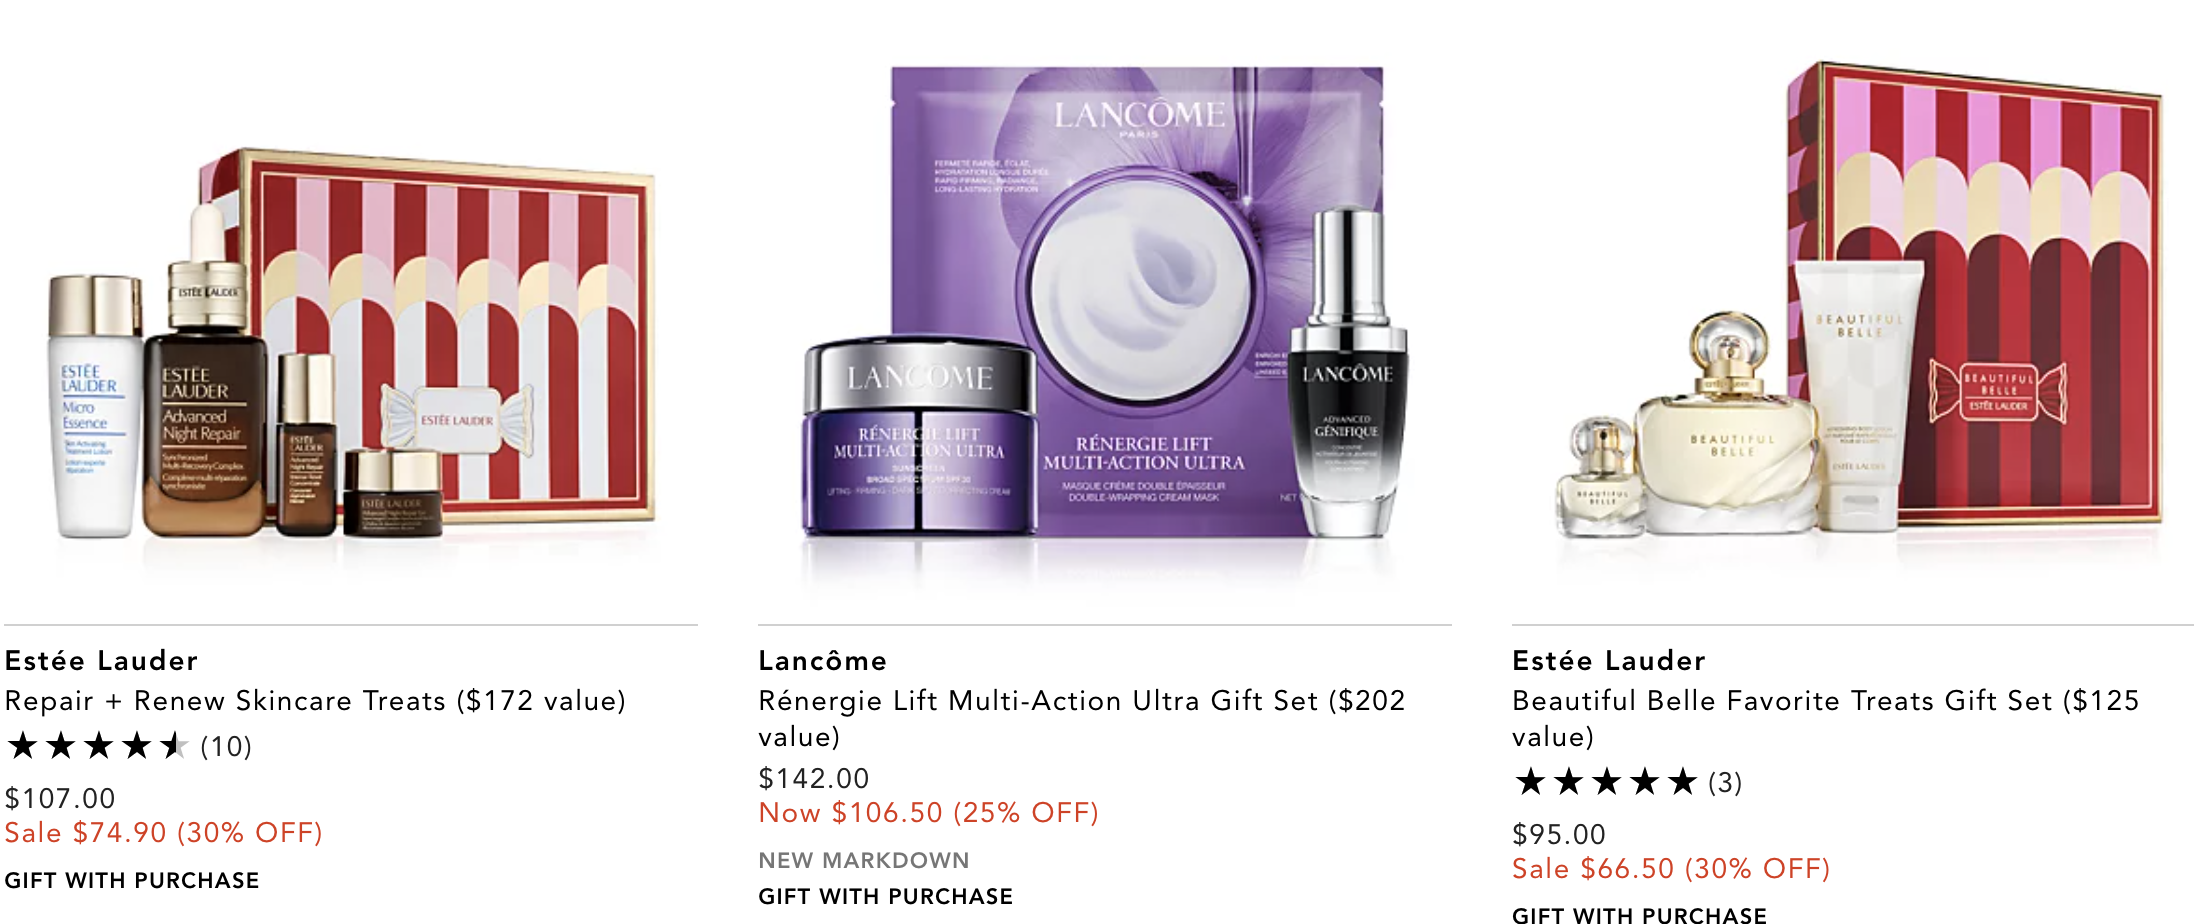Click Beautiful Belle Favorite Treats Gift Set title
Screen dimensions: 2194x924
(x=1826, y=719)
